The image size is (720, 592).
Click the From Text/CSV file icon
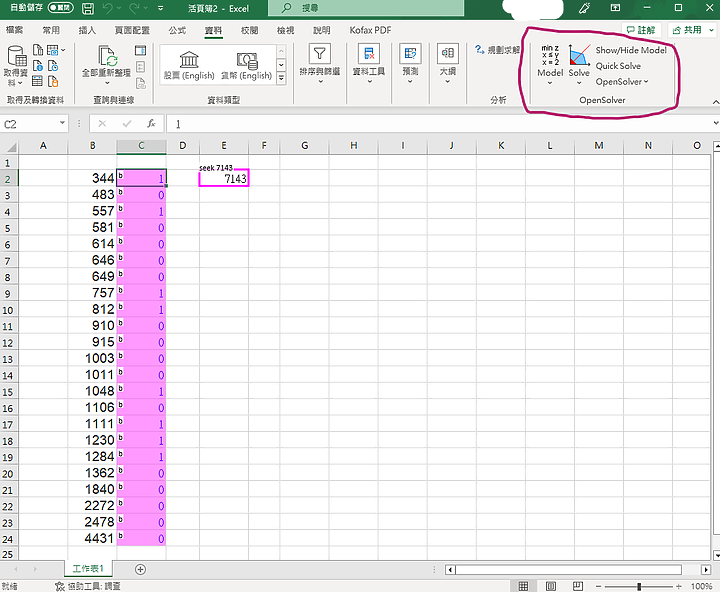(x=38, y=50)
